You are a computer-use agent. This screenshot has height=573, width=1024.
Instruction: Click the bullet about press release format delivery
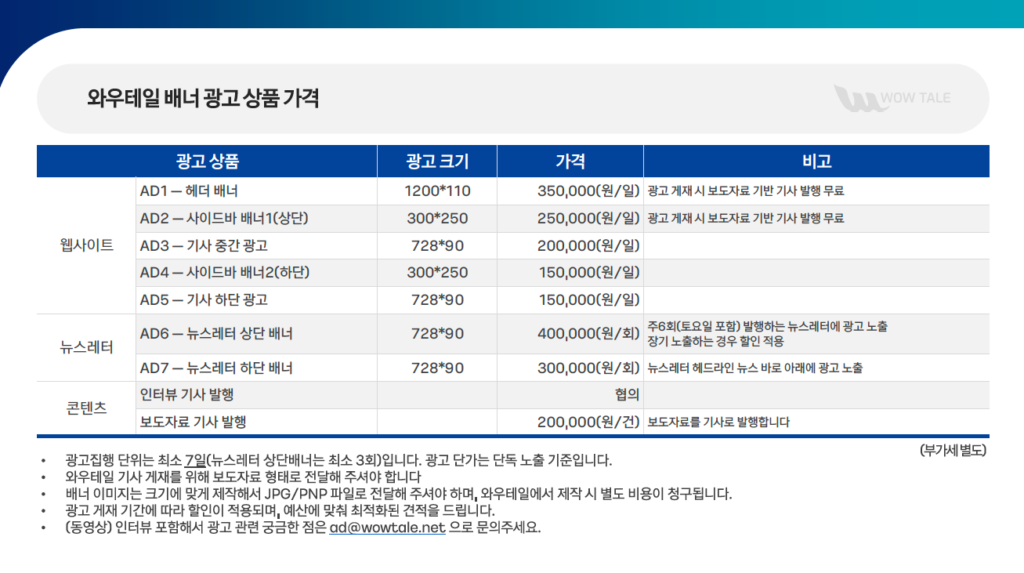pos(243,477)
